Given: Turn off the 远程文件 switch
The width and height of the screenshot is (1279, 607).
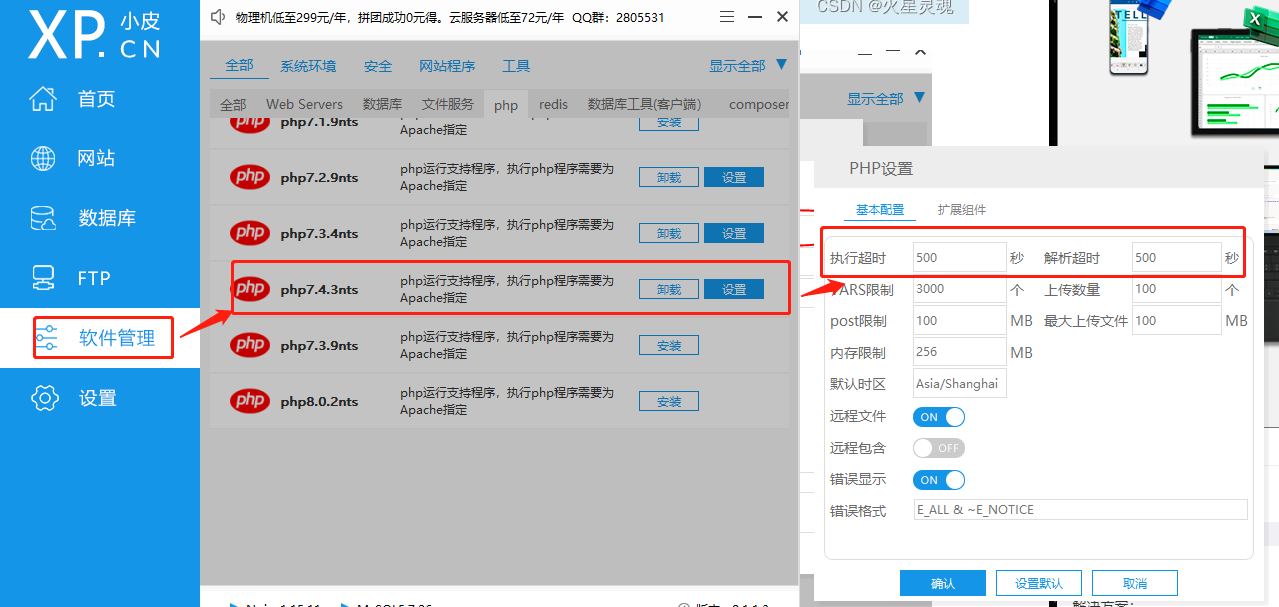Looking at the screenshot, I should tap(939, 417).
